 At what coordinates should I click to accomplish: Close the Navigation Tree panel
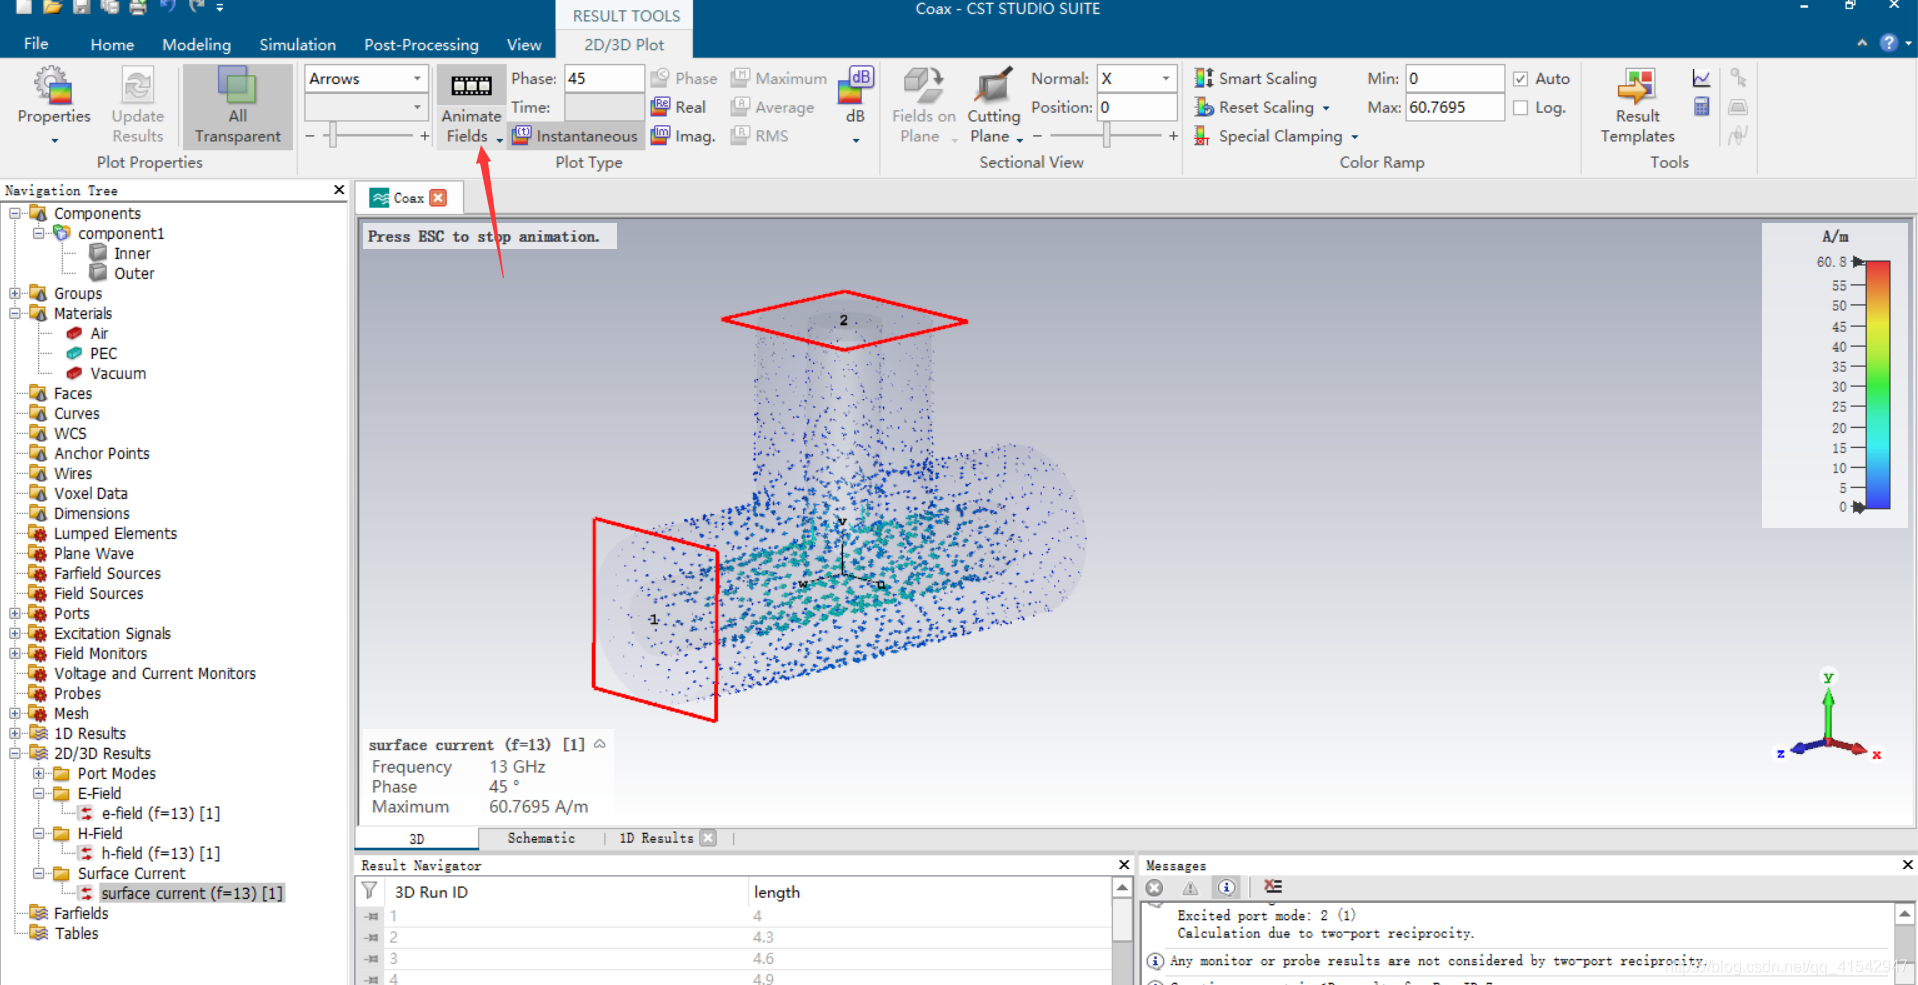pyautogui.click(x=339, y=190)
